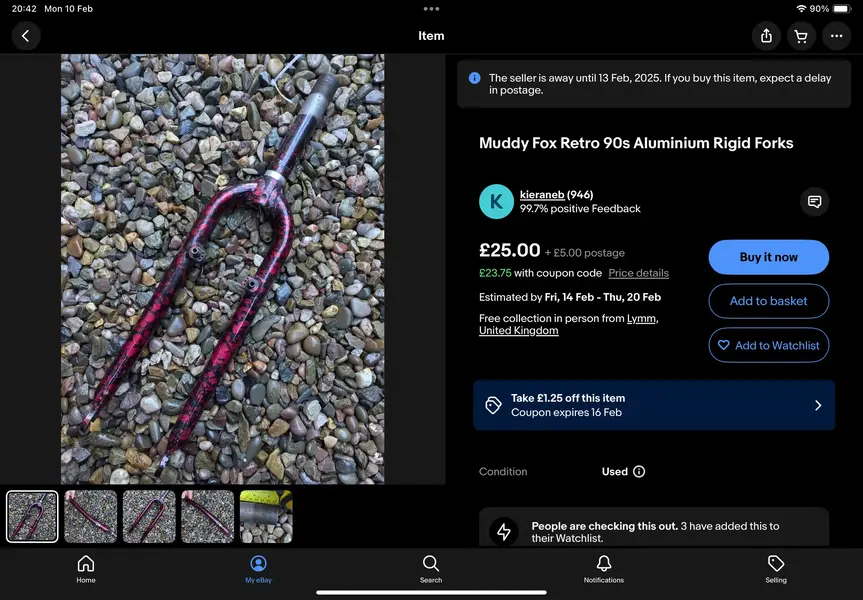Image resolution: width=863 pixels, height=600 pixels.
Task: Select the third photo thumbnail
Action: pyautogui.click(x=149, y=516)
